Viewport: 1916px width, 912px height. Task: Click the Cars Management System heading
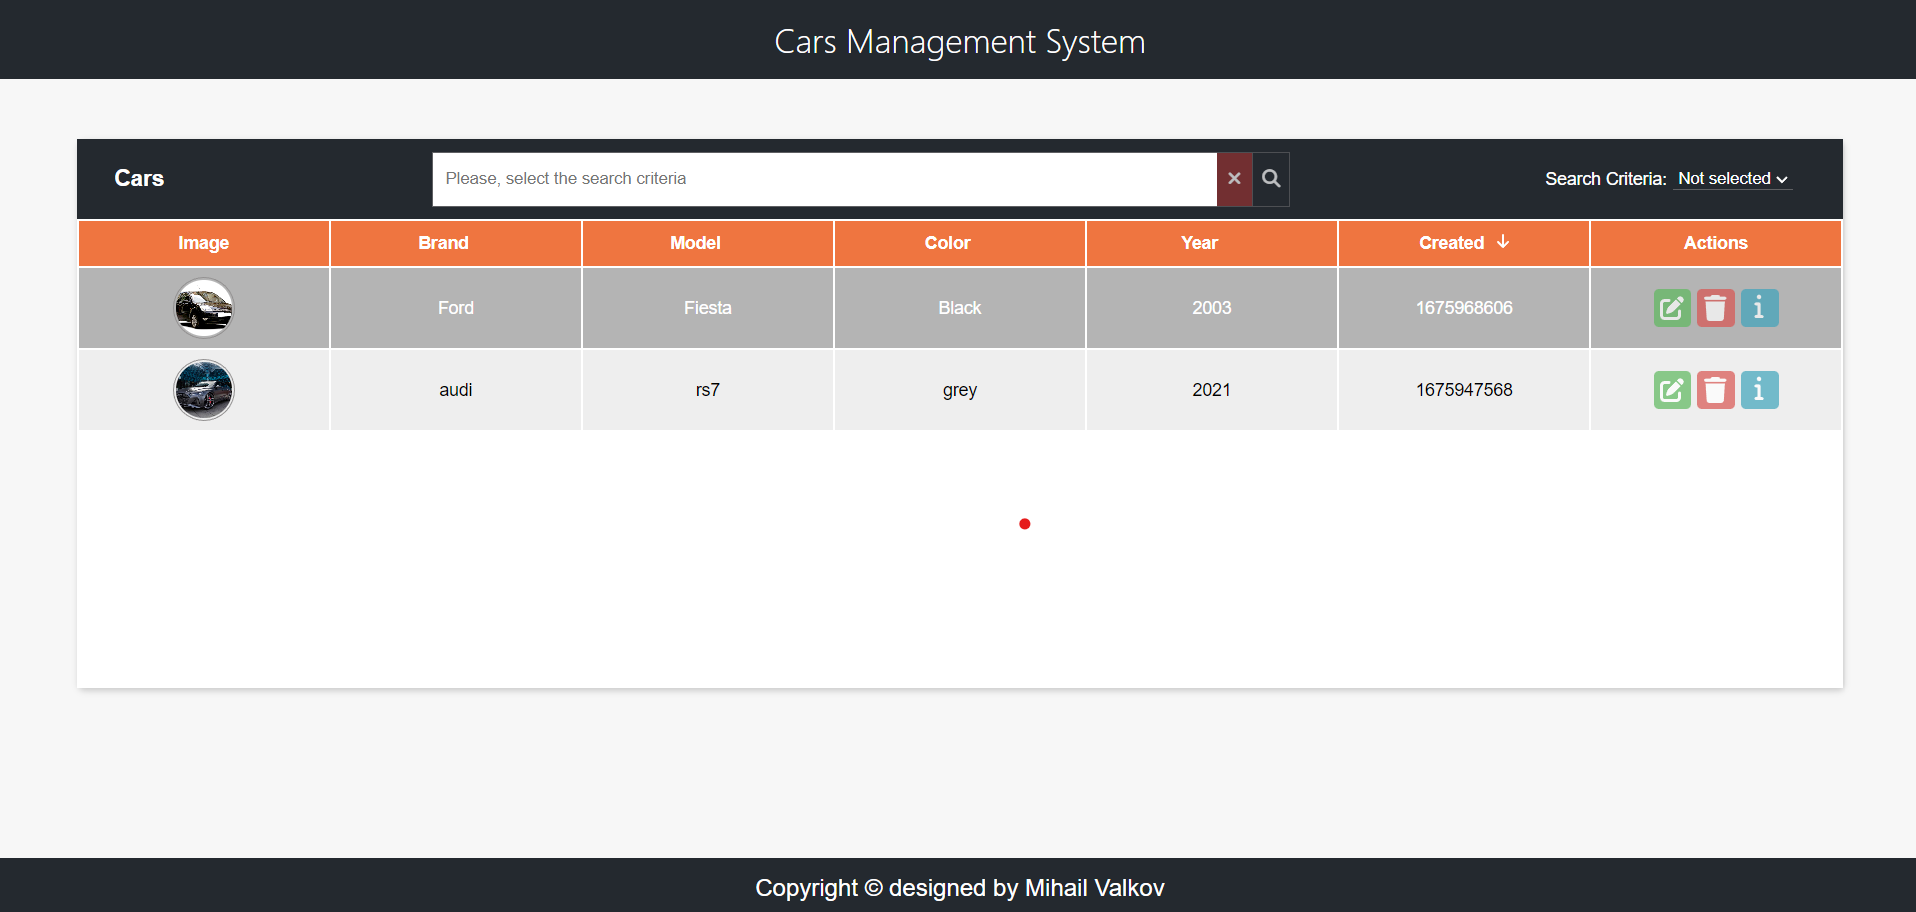[x=958, y=41]
